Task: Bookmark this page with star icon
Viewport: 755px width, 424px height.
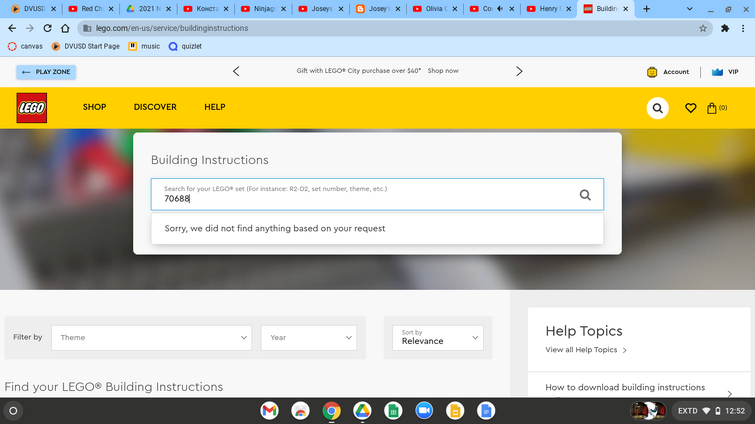Action: (703, 28)
